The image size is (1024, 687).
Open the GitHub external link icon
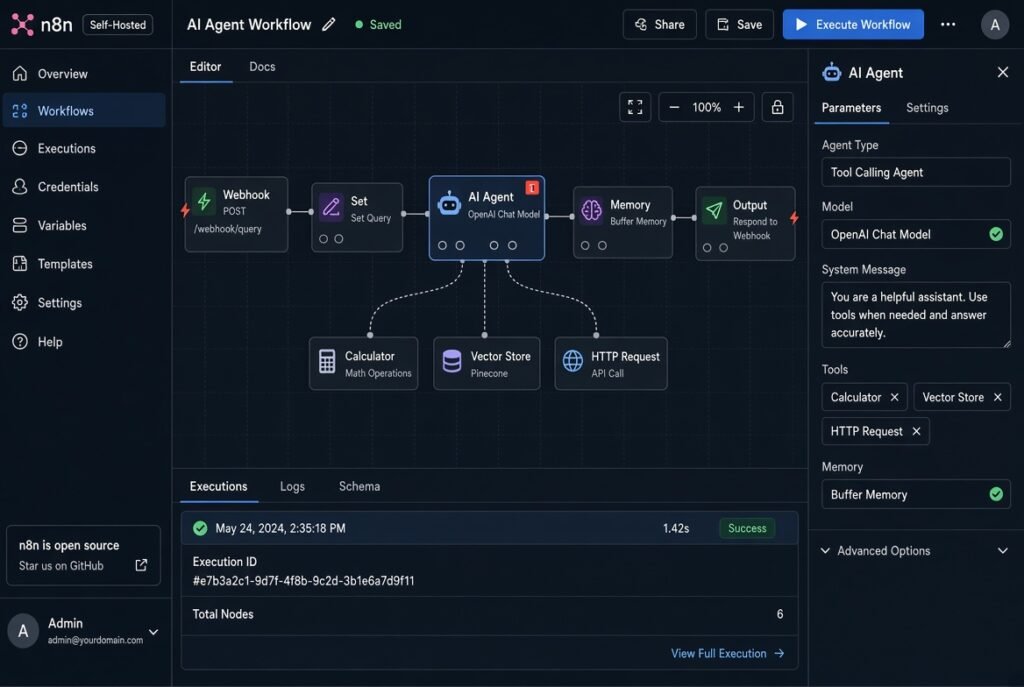(141, 565)
